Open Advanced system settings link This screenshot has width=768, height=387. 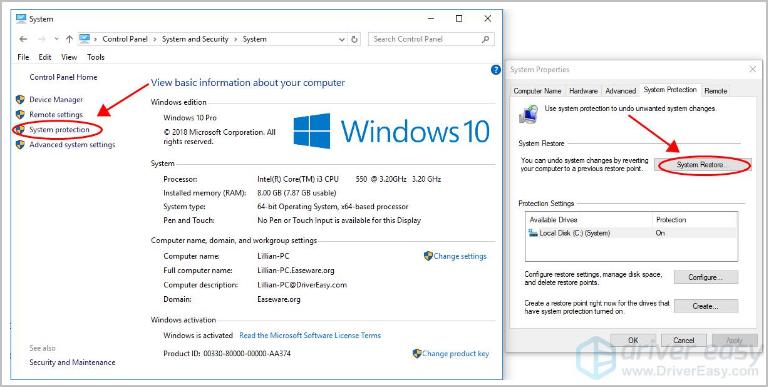click(x=72, y=145)
